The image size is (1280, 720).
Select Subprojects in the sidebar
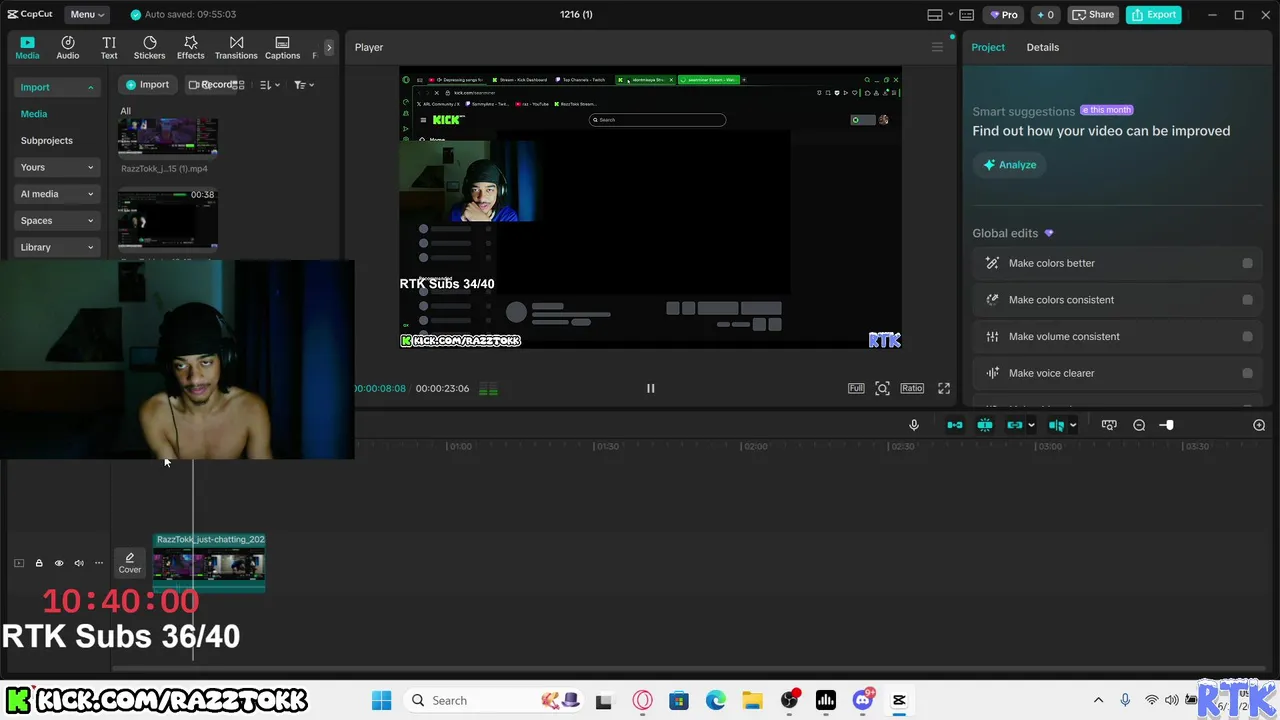[x=46, y=140]
